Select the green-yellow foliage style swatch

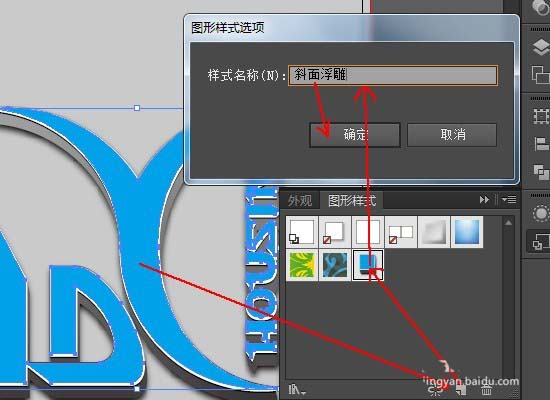tap(302, 265)
